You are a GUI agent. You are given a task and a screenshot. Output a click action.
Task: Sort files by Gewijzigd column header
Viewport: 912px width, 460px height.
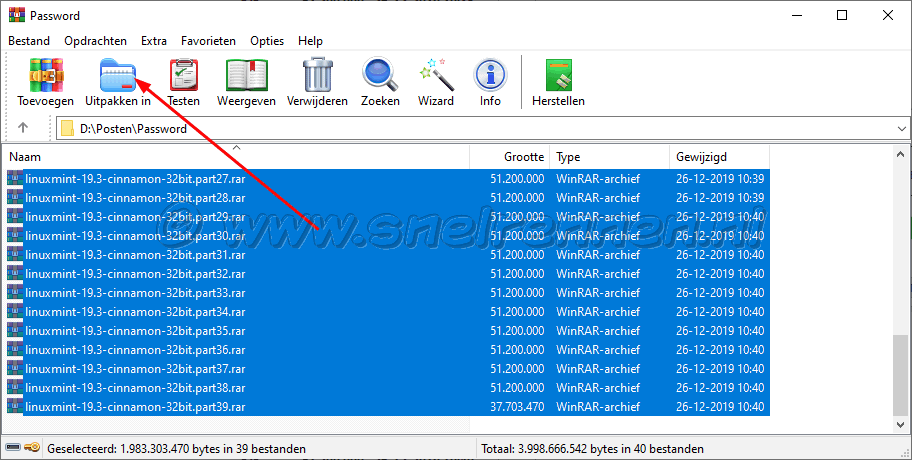(719, 156)
